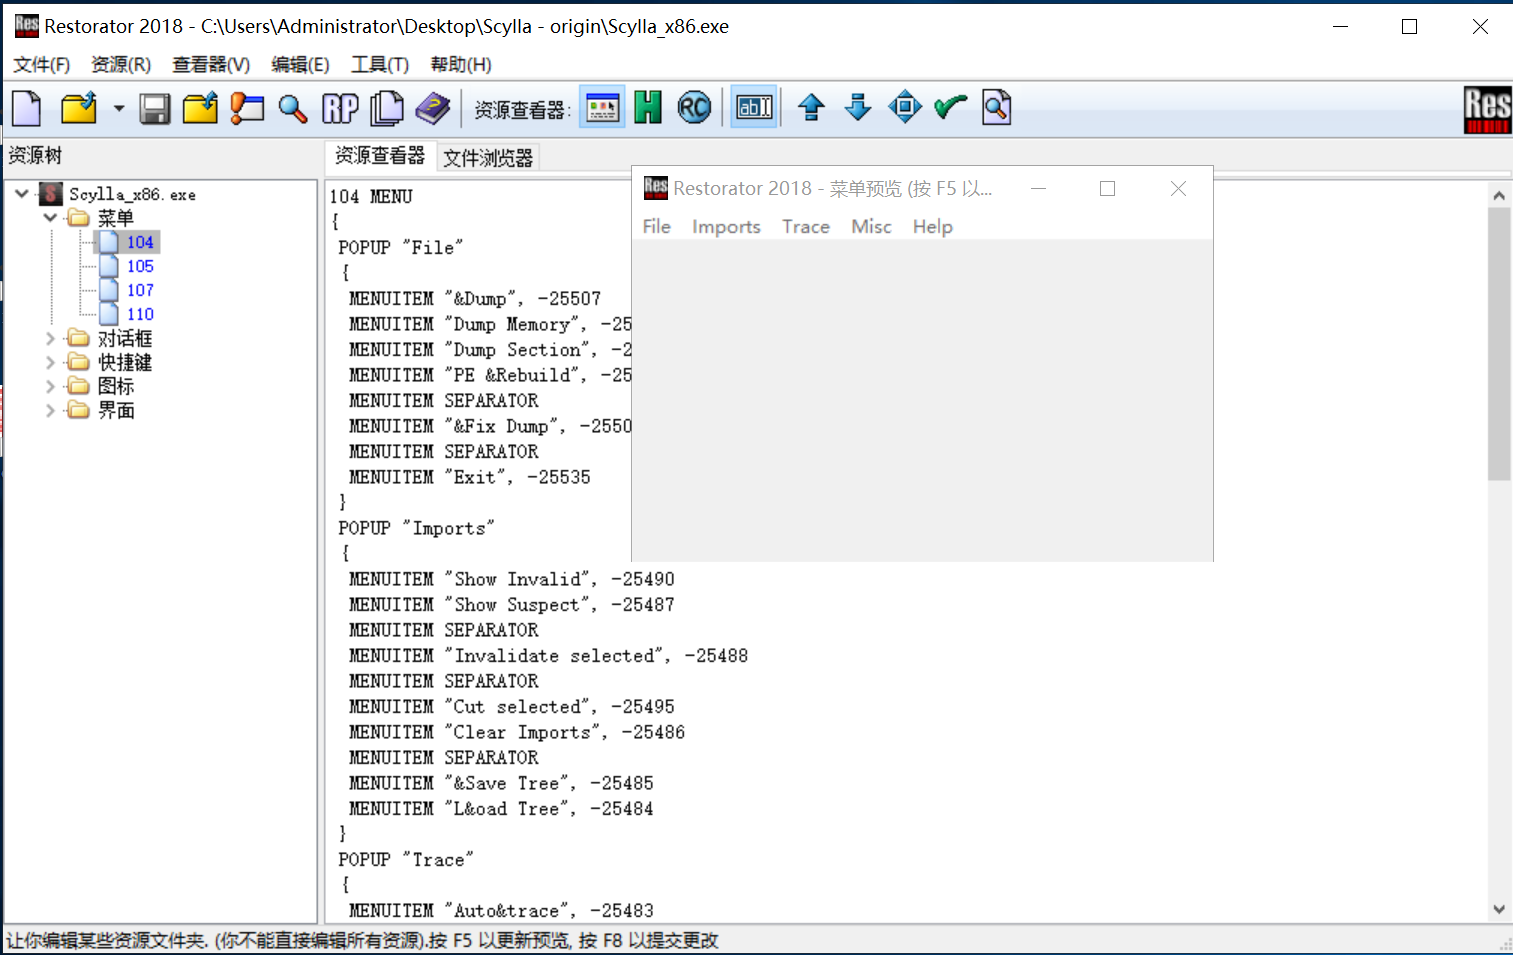Screen dimensions: 1513x955
Task: Select the 菜单 folder label
Action: (x=116, y=218)
